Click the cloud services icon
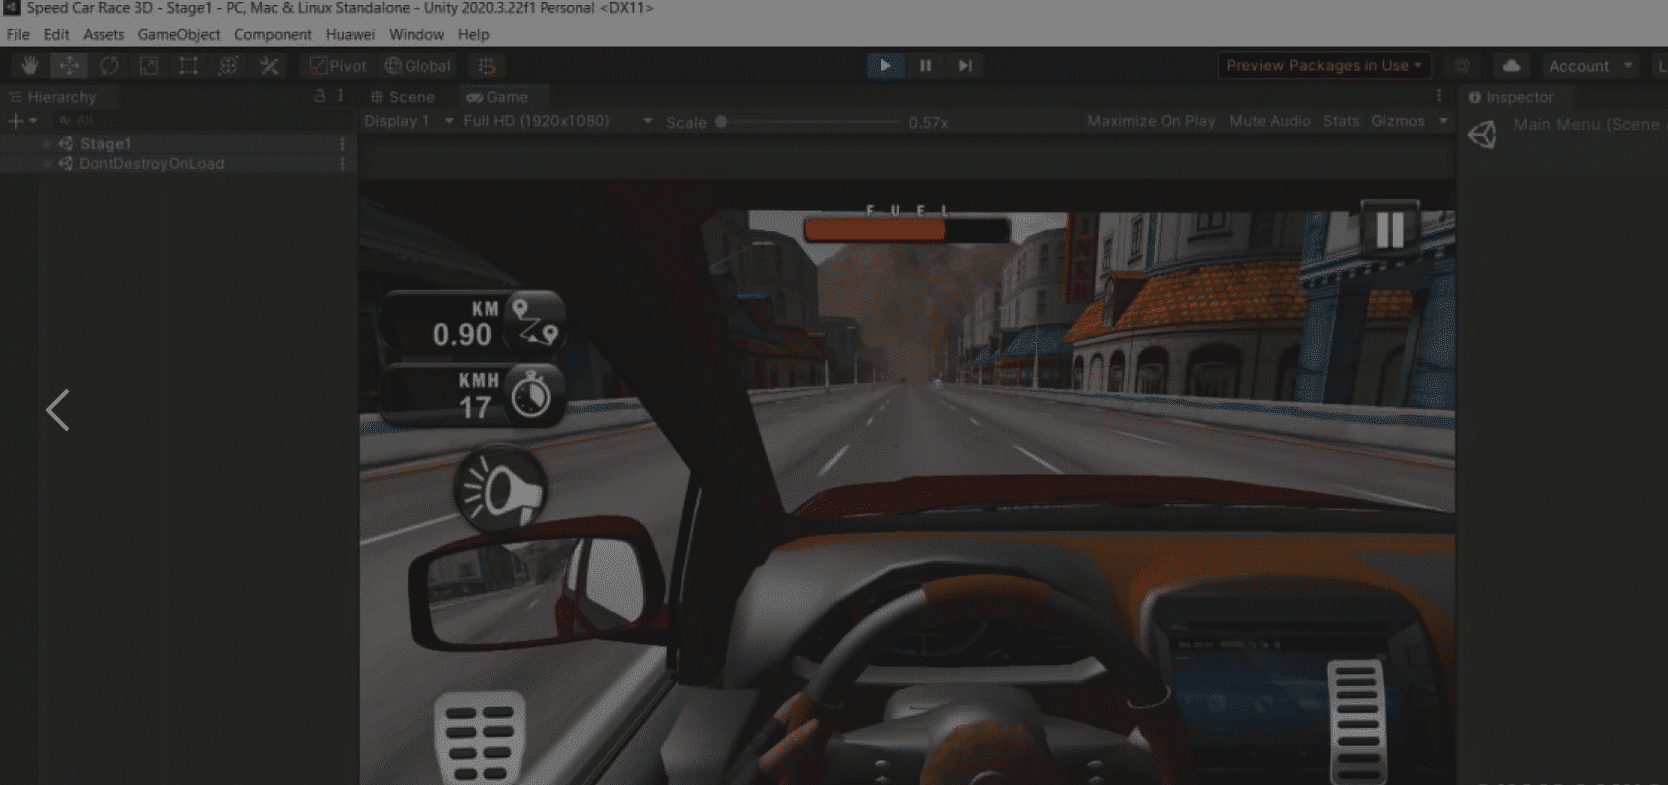This screenshot has width=1668, height=785. point(1511,66)
